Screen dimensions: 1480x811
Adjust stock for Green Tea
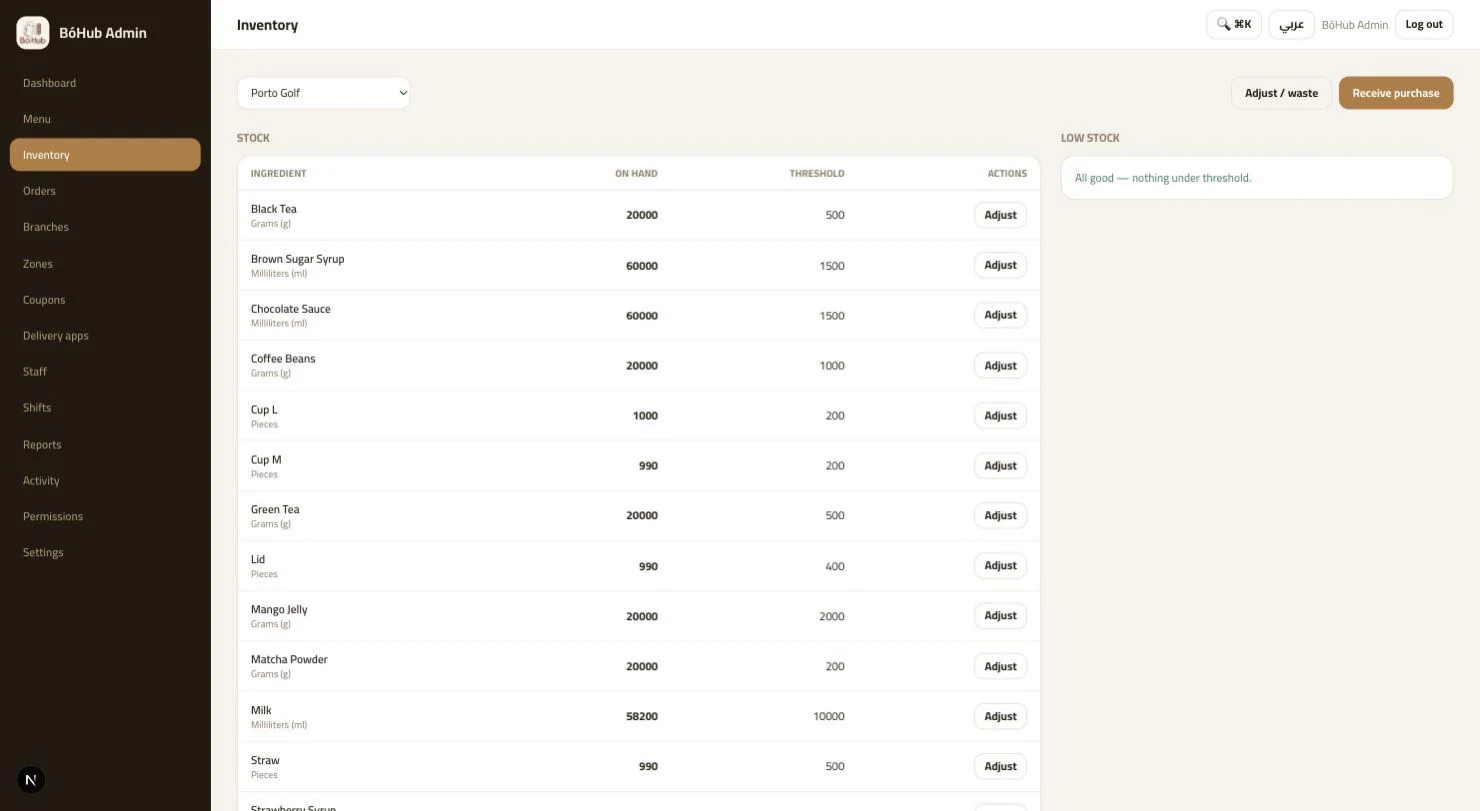1000,516
